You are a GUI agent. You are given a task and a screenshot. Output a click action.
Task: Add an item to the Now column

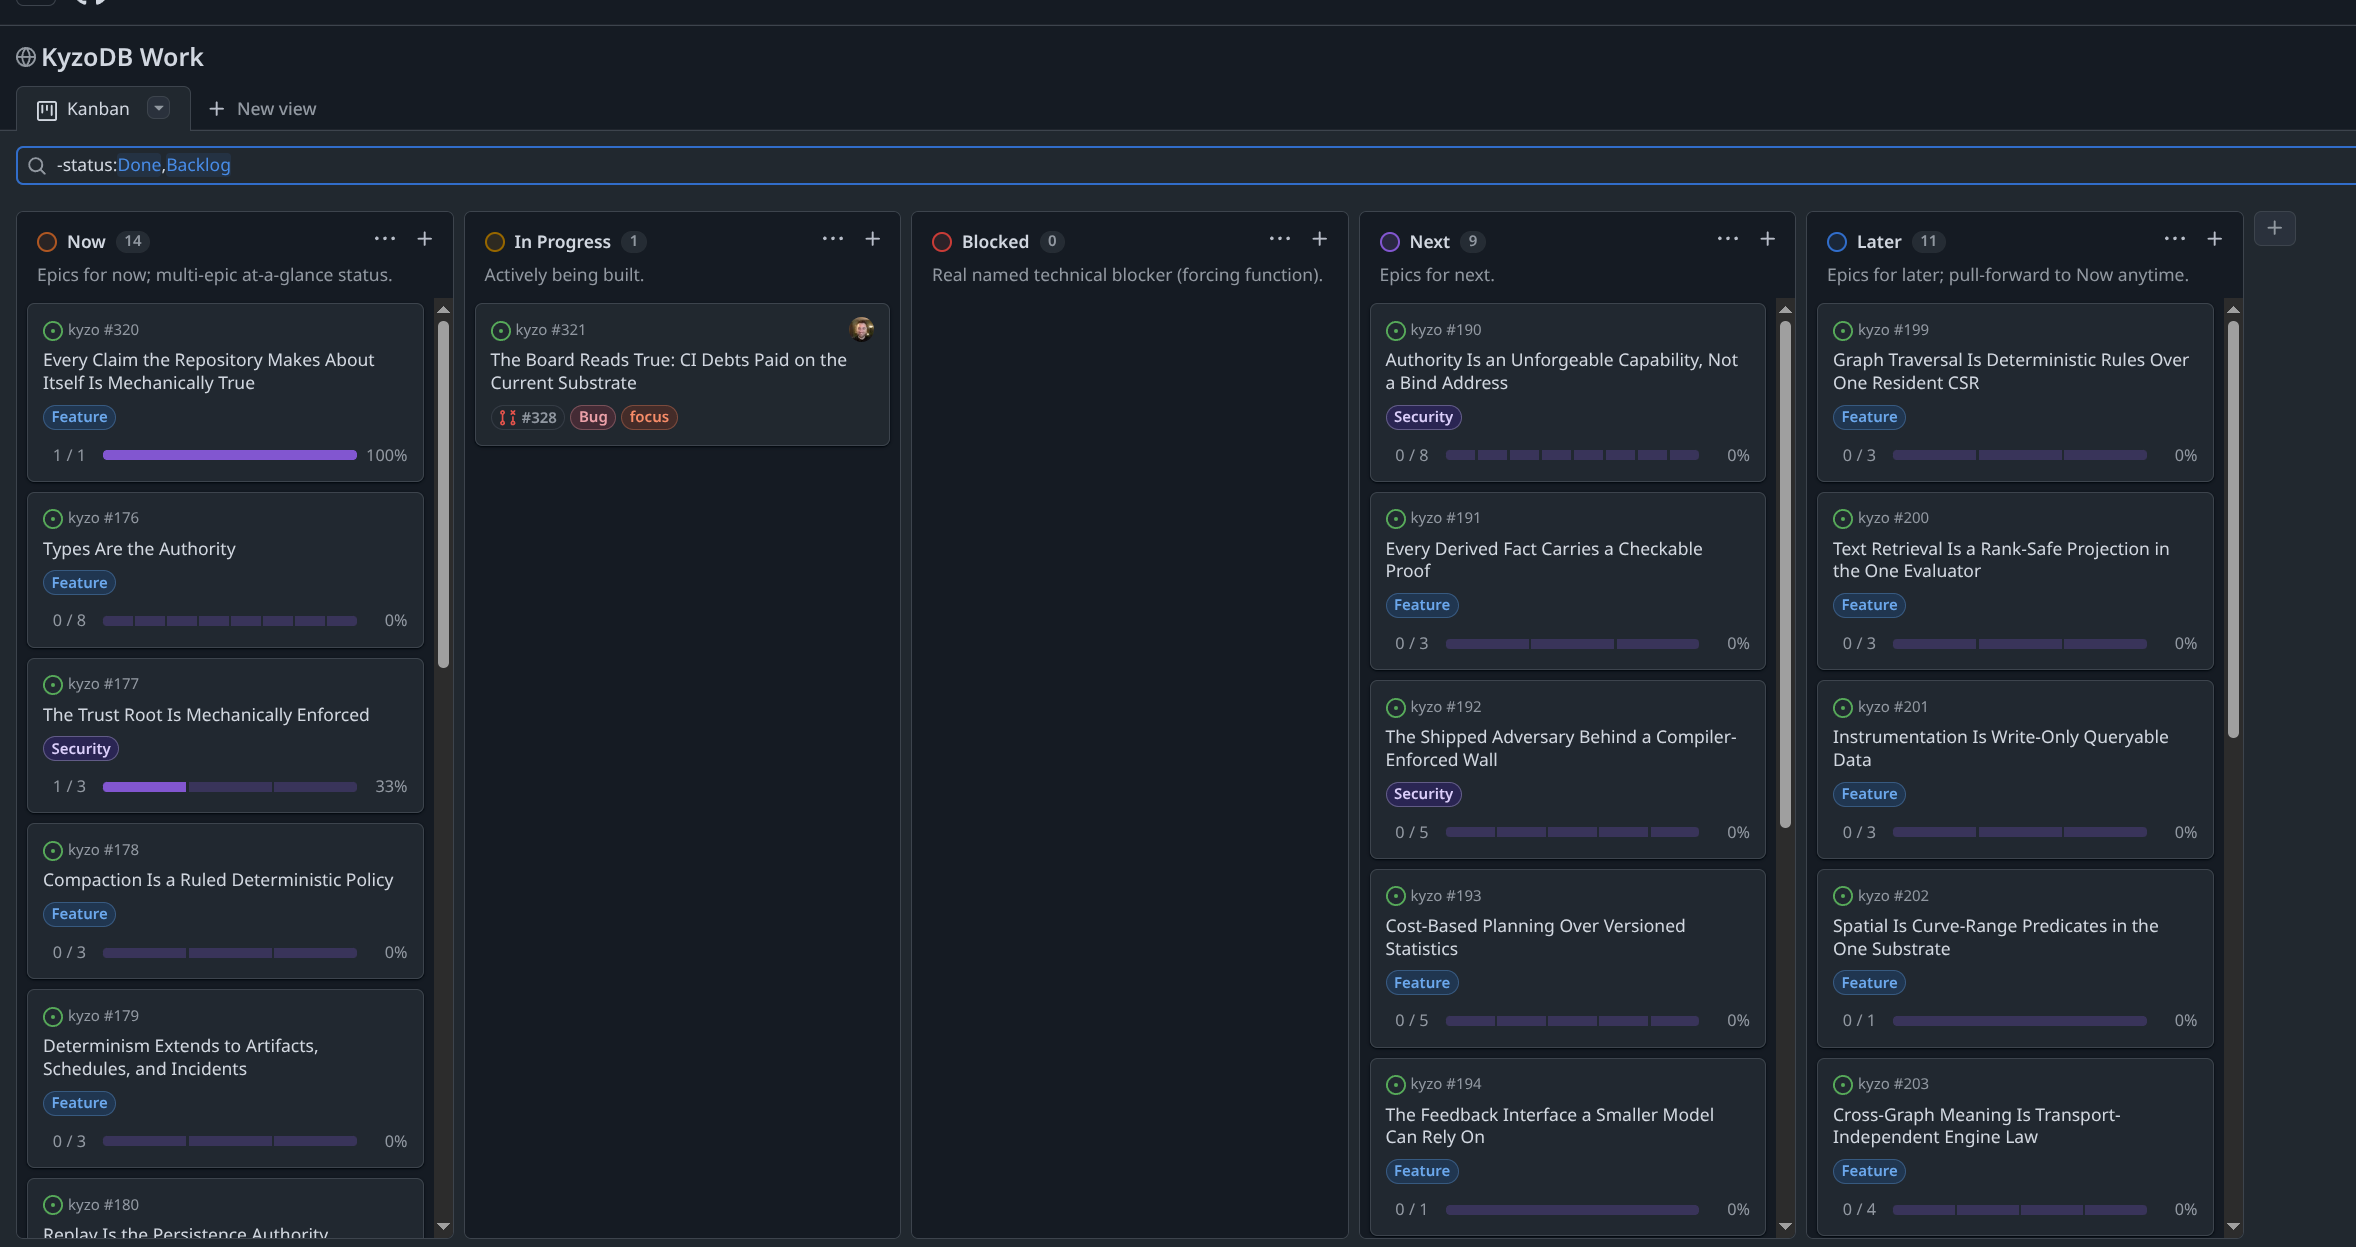pyautogui.click(x=425, y=239)
